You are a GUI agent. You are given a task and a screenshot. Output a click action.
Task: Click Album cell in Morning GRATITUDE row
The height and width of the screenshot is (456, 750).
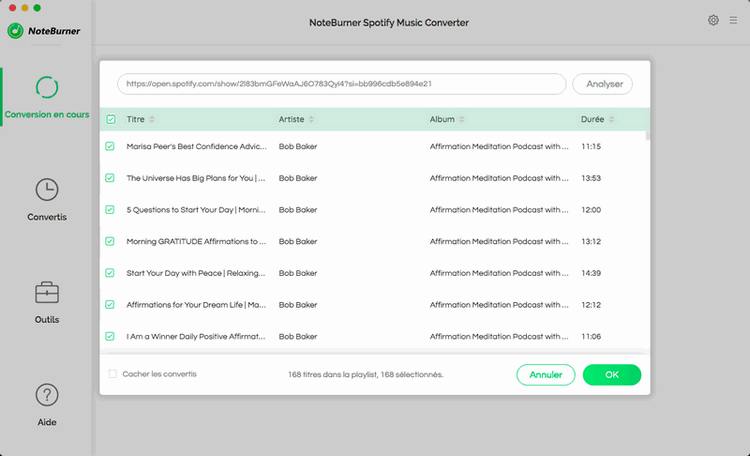499,241
